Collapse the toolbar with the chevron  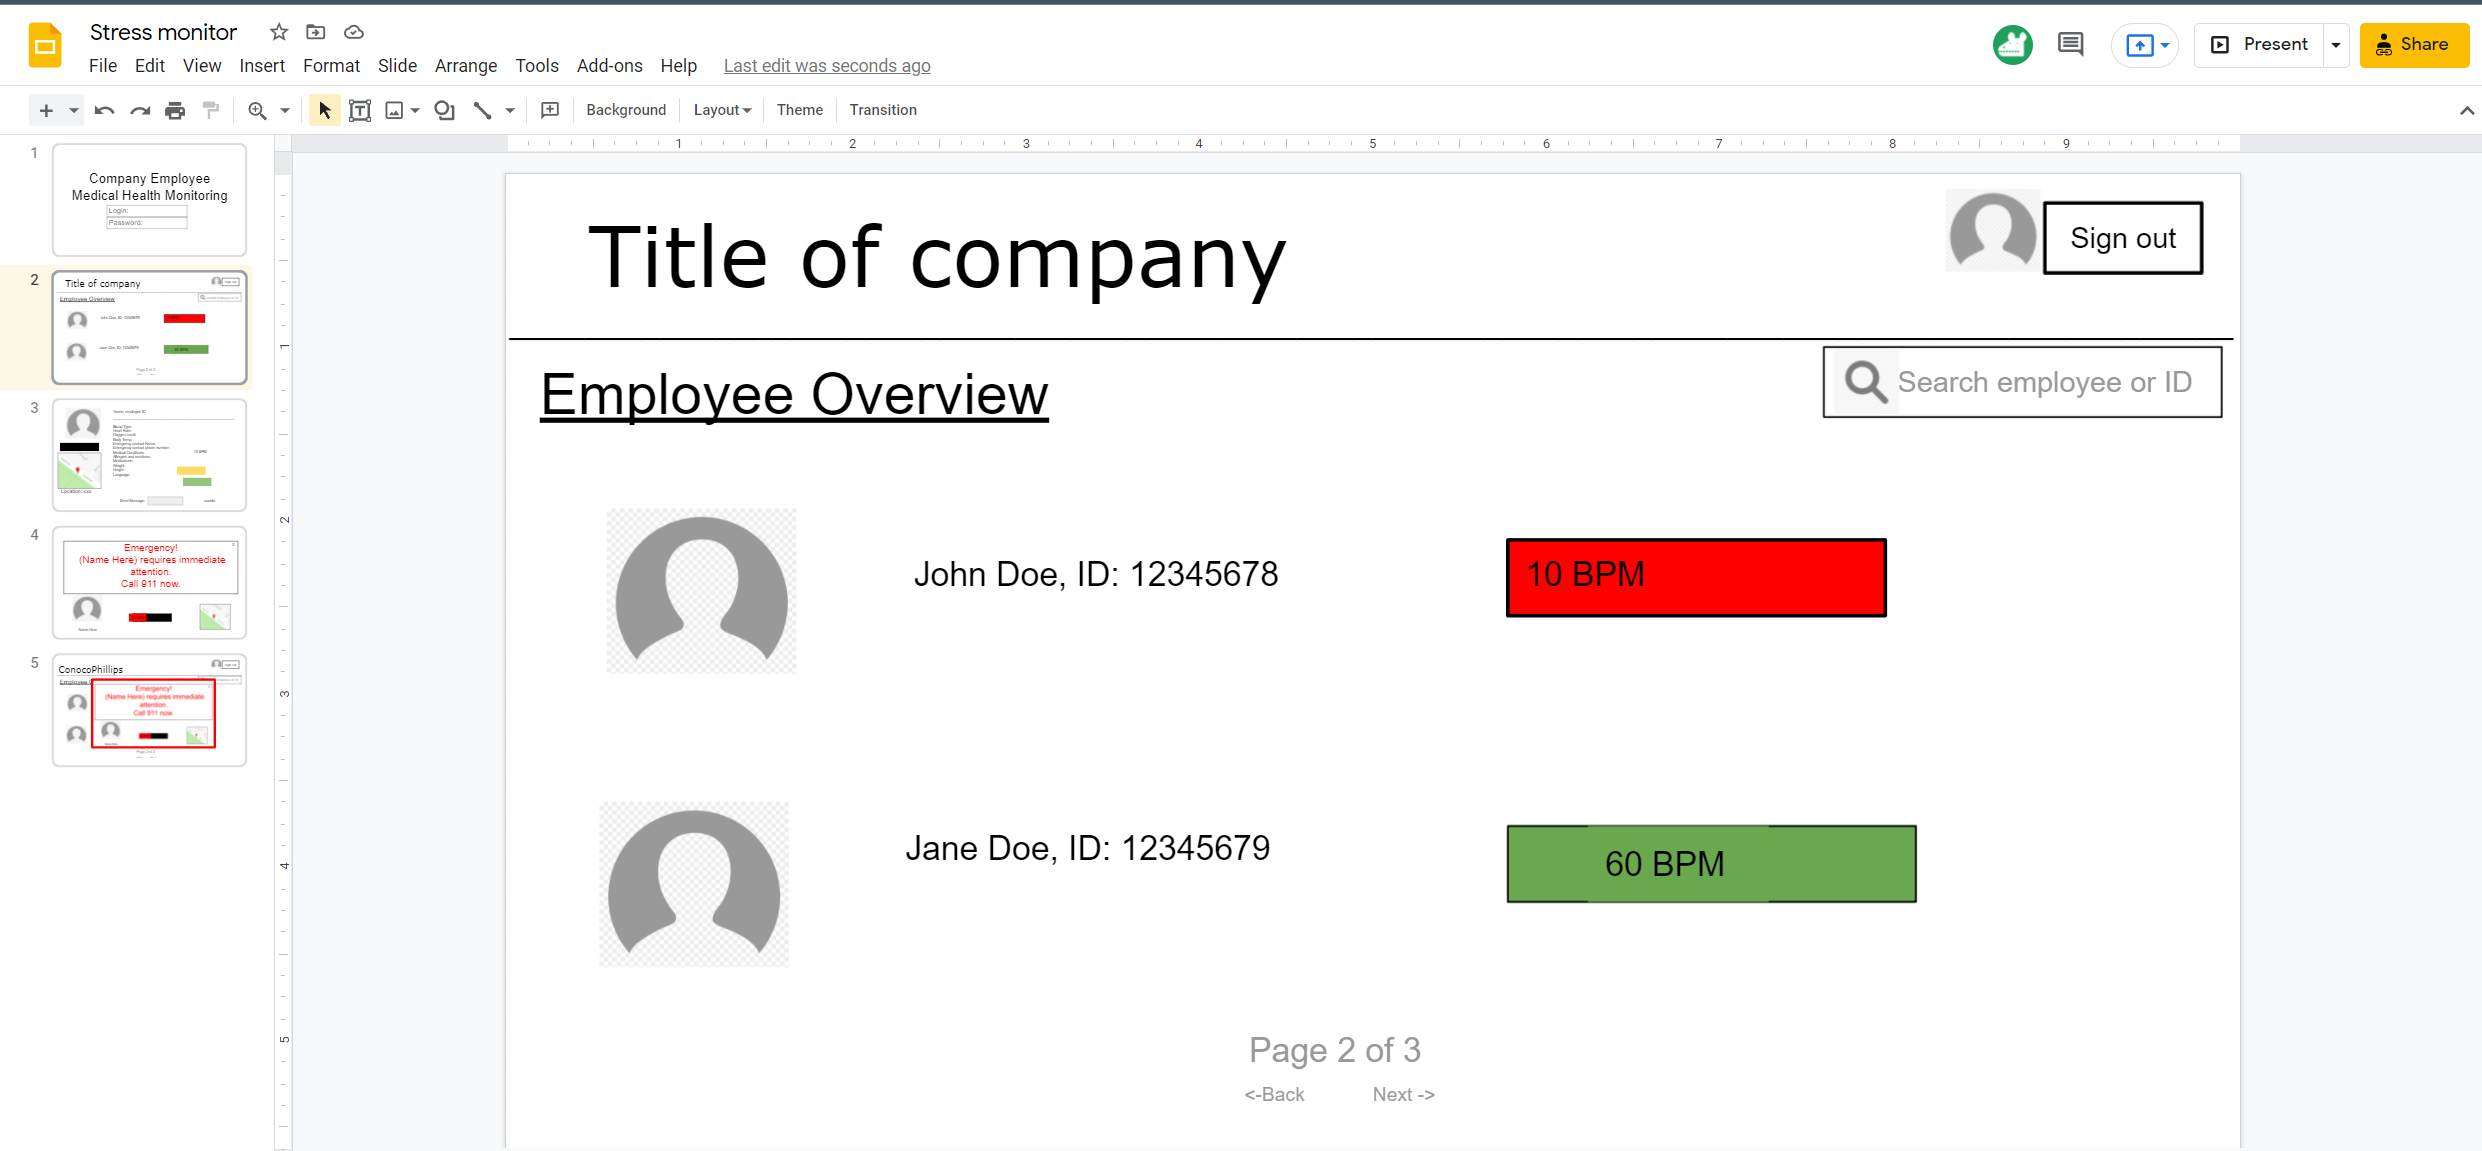pos(2466,110)
